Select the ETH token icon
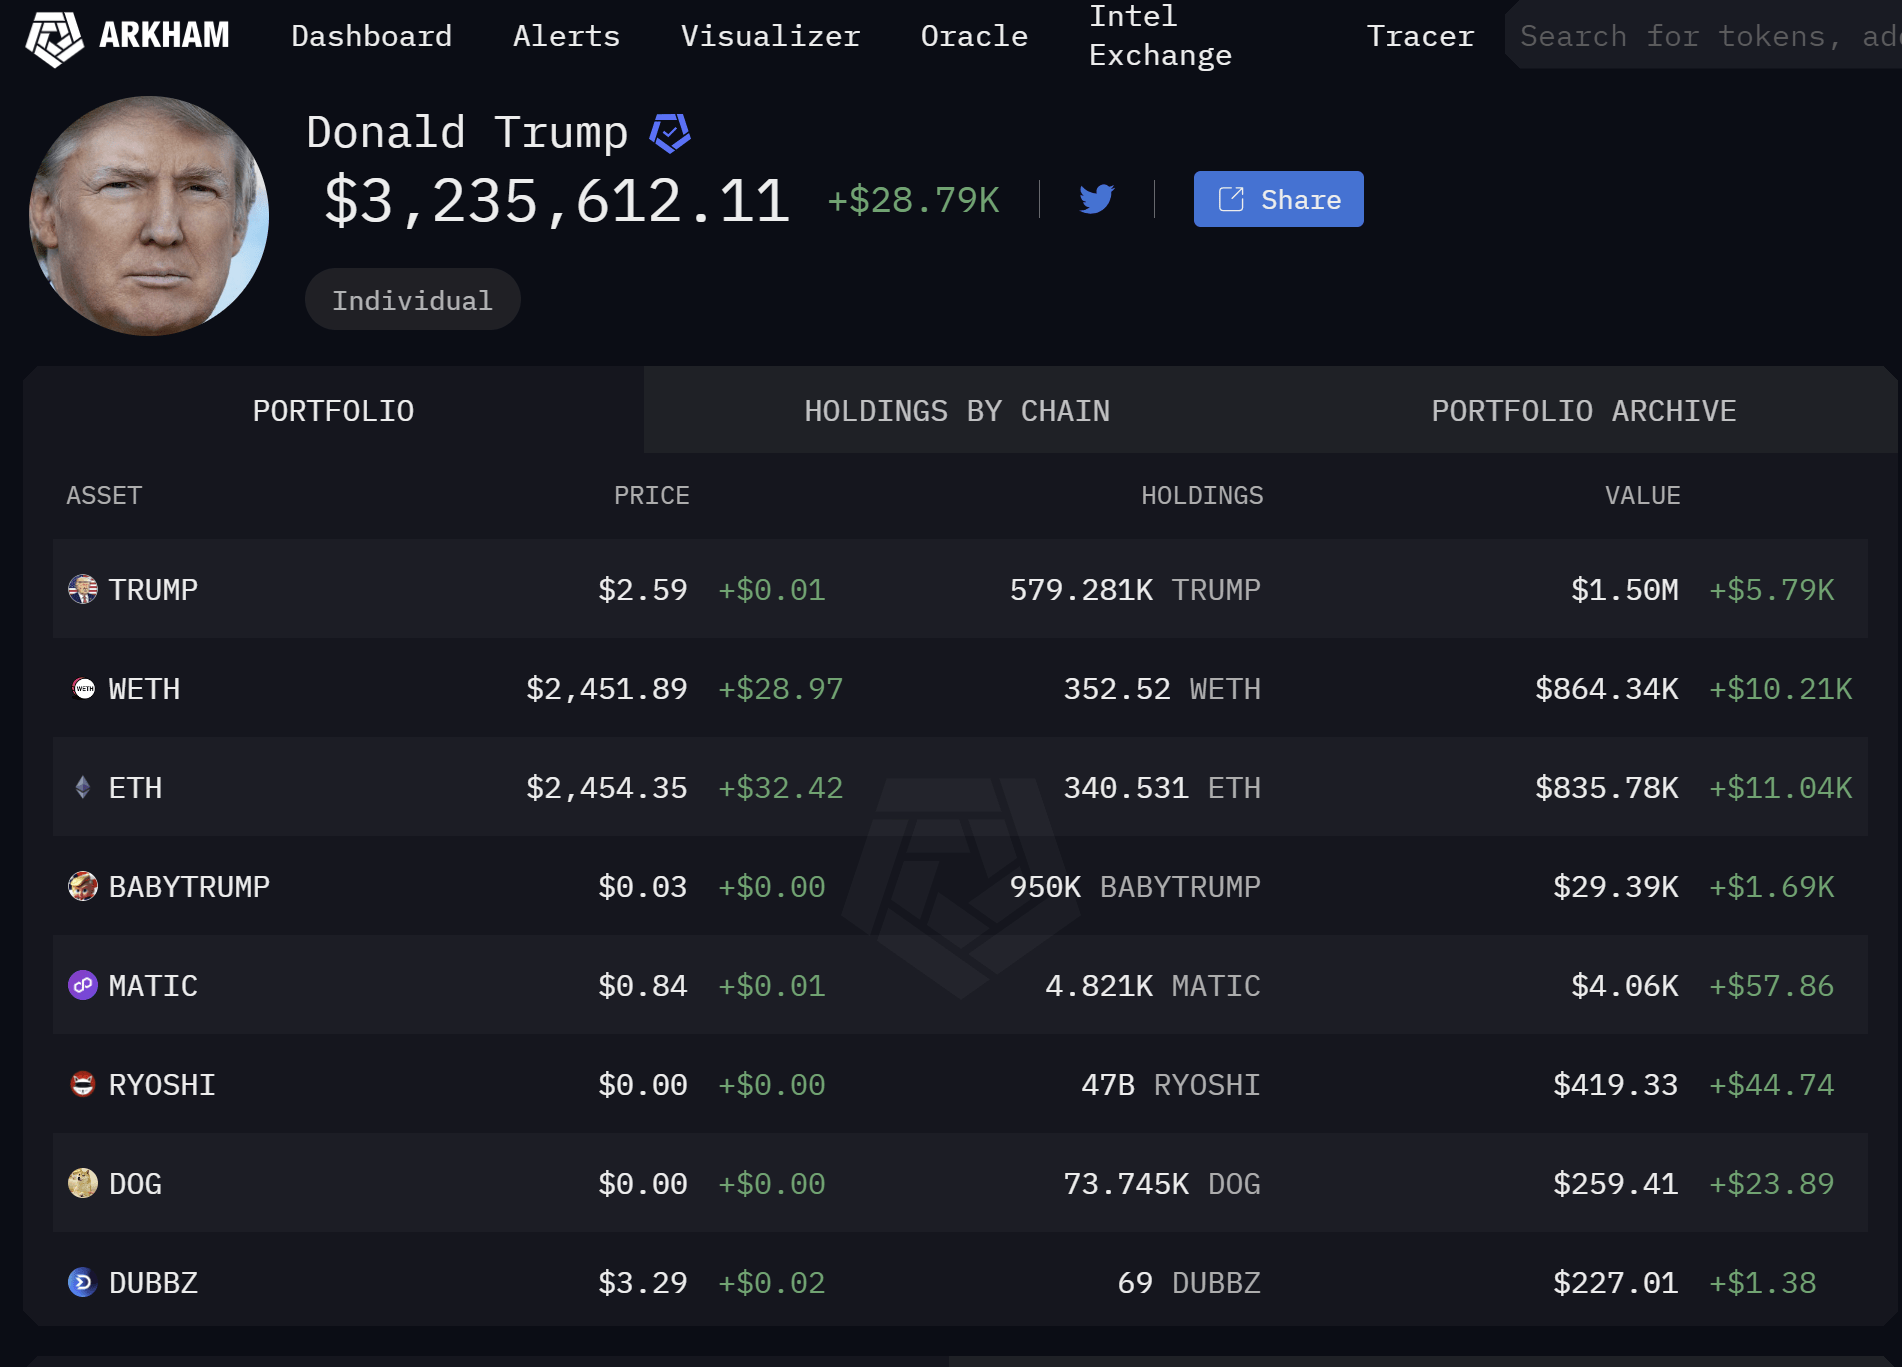Viewport: 1902px width, 1367px height. pos(82,787)
